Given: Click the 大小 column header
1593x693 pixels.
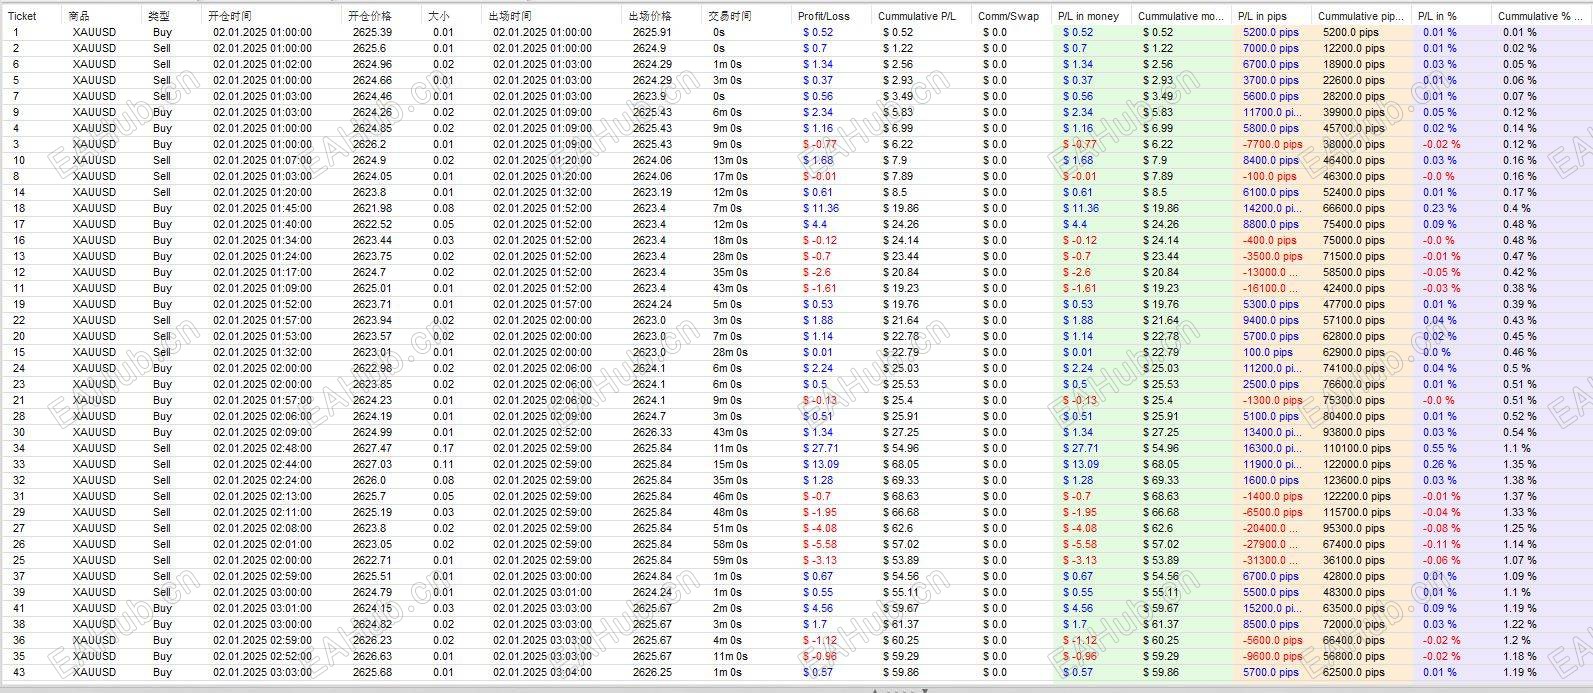Looking at the screenshot, I should pos(439,16).
